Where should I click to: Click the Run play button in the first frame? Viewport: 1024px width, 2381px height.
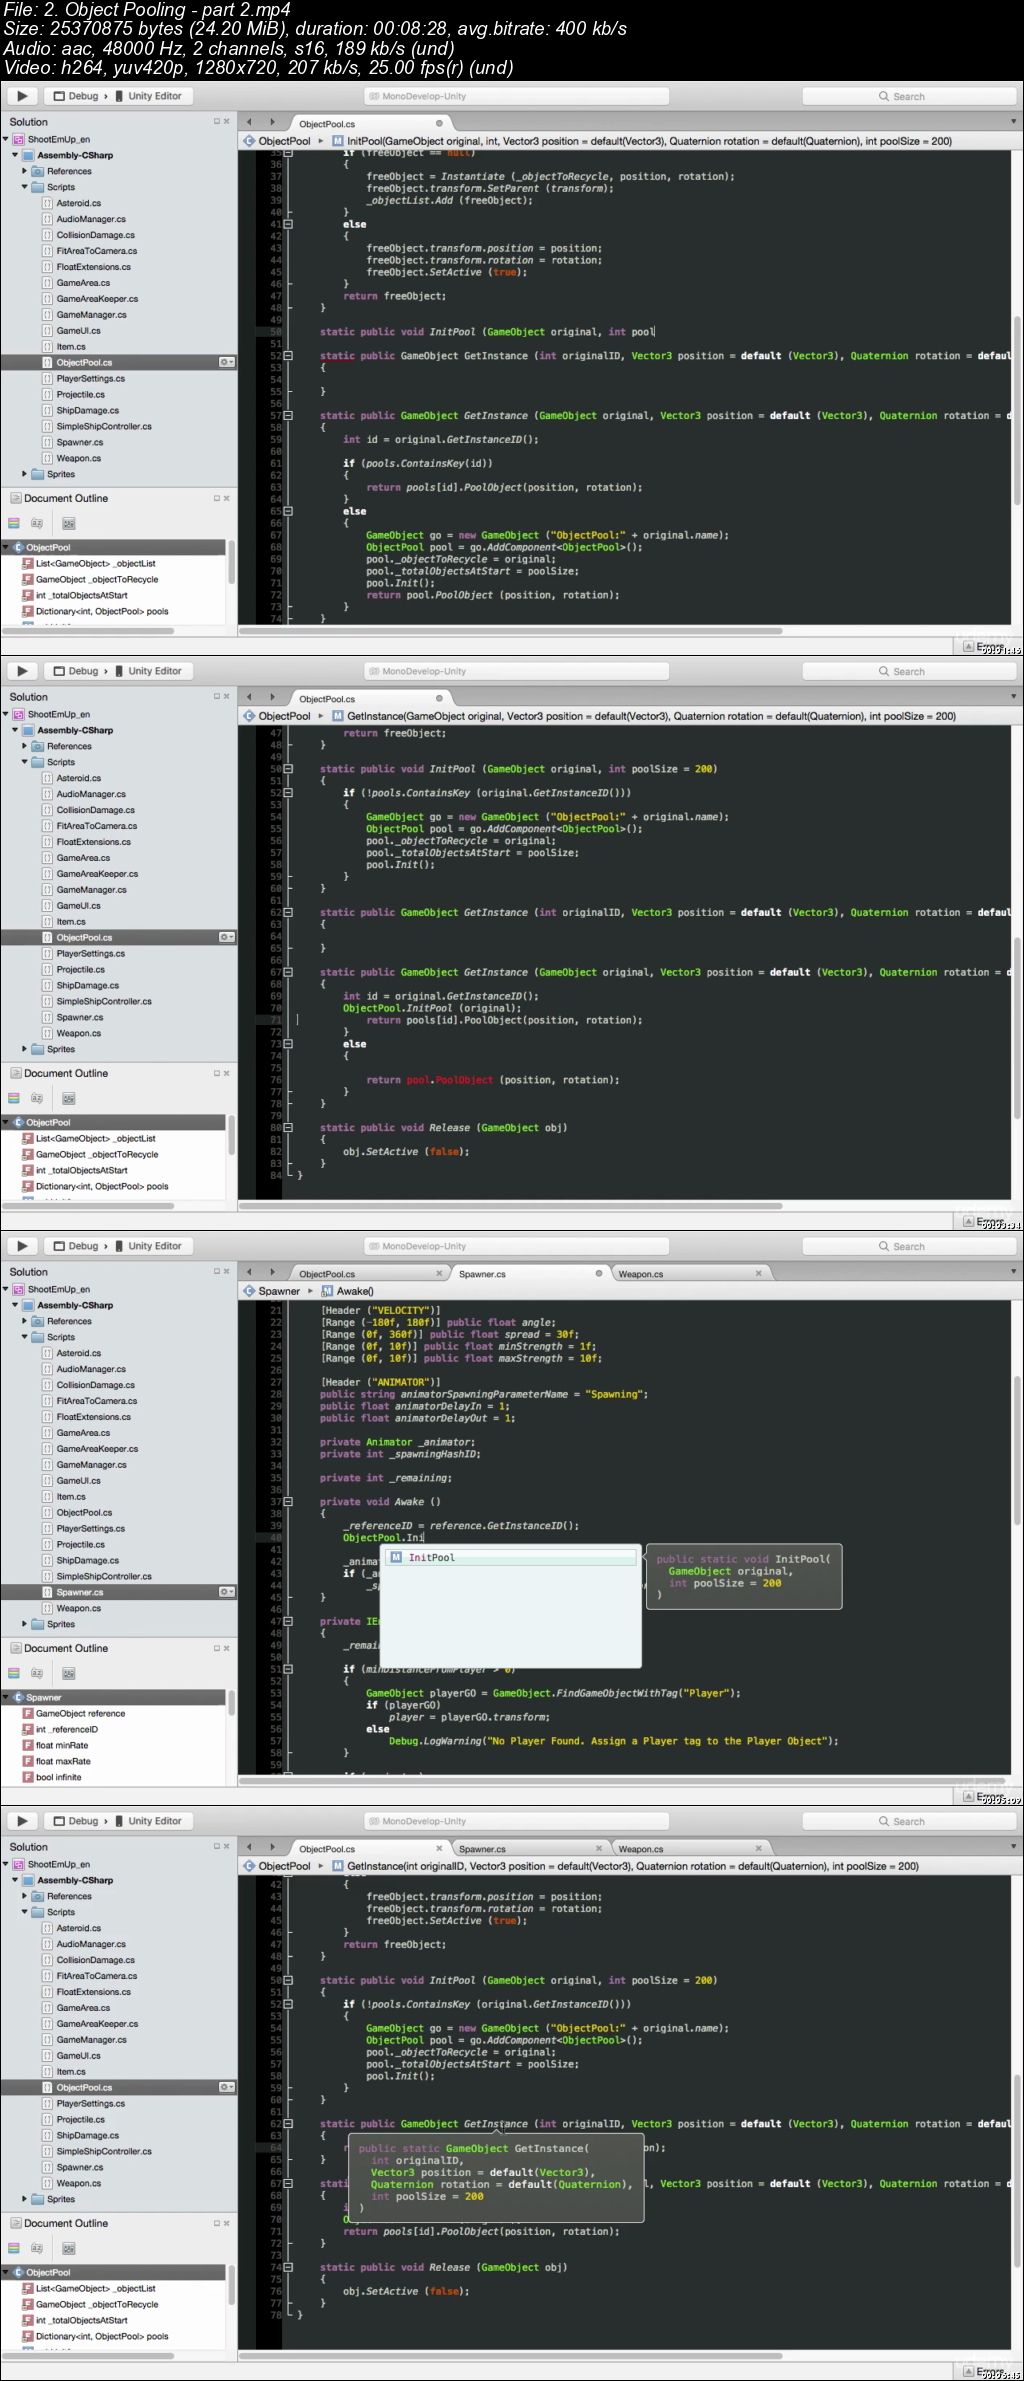pos(22,96)
